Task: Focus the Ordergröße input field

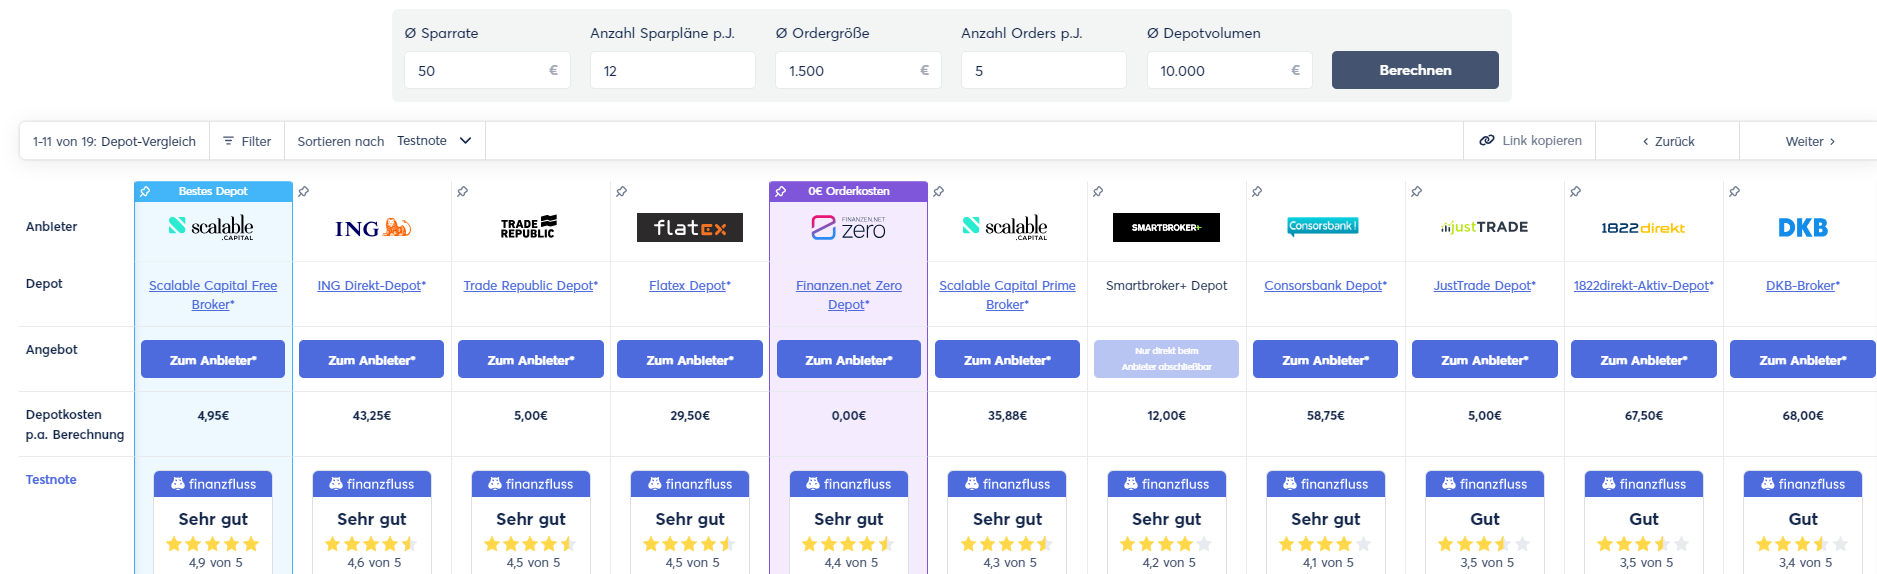Action: [858, 70]
